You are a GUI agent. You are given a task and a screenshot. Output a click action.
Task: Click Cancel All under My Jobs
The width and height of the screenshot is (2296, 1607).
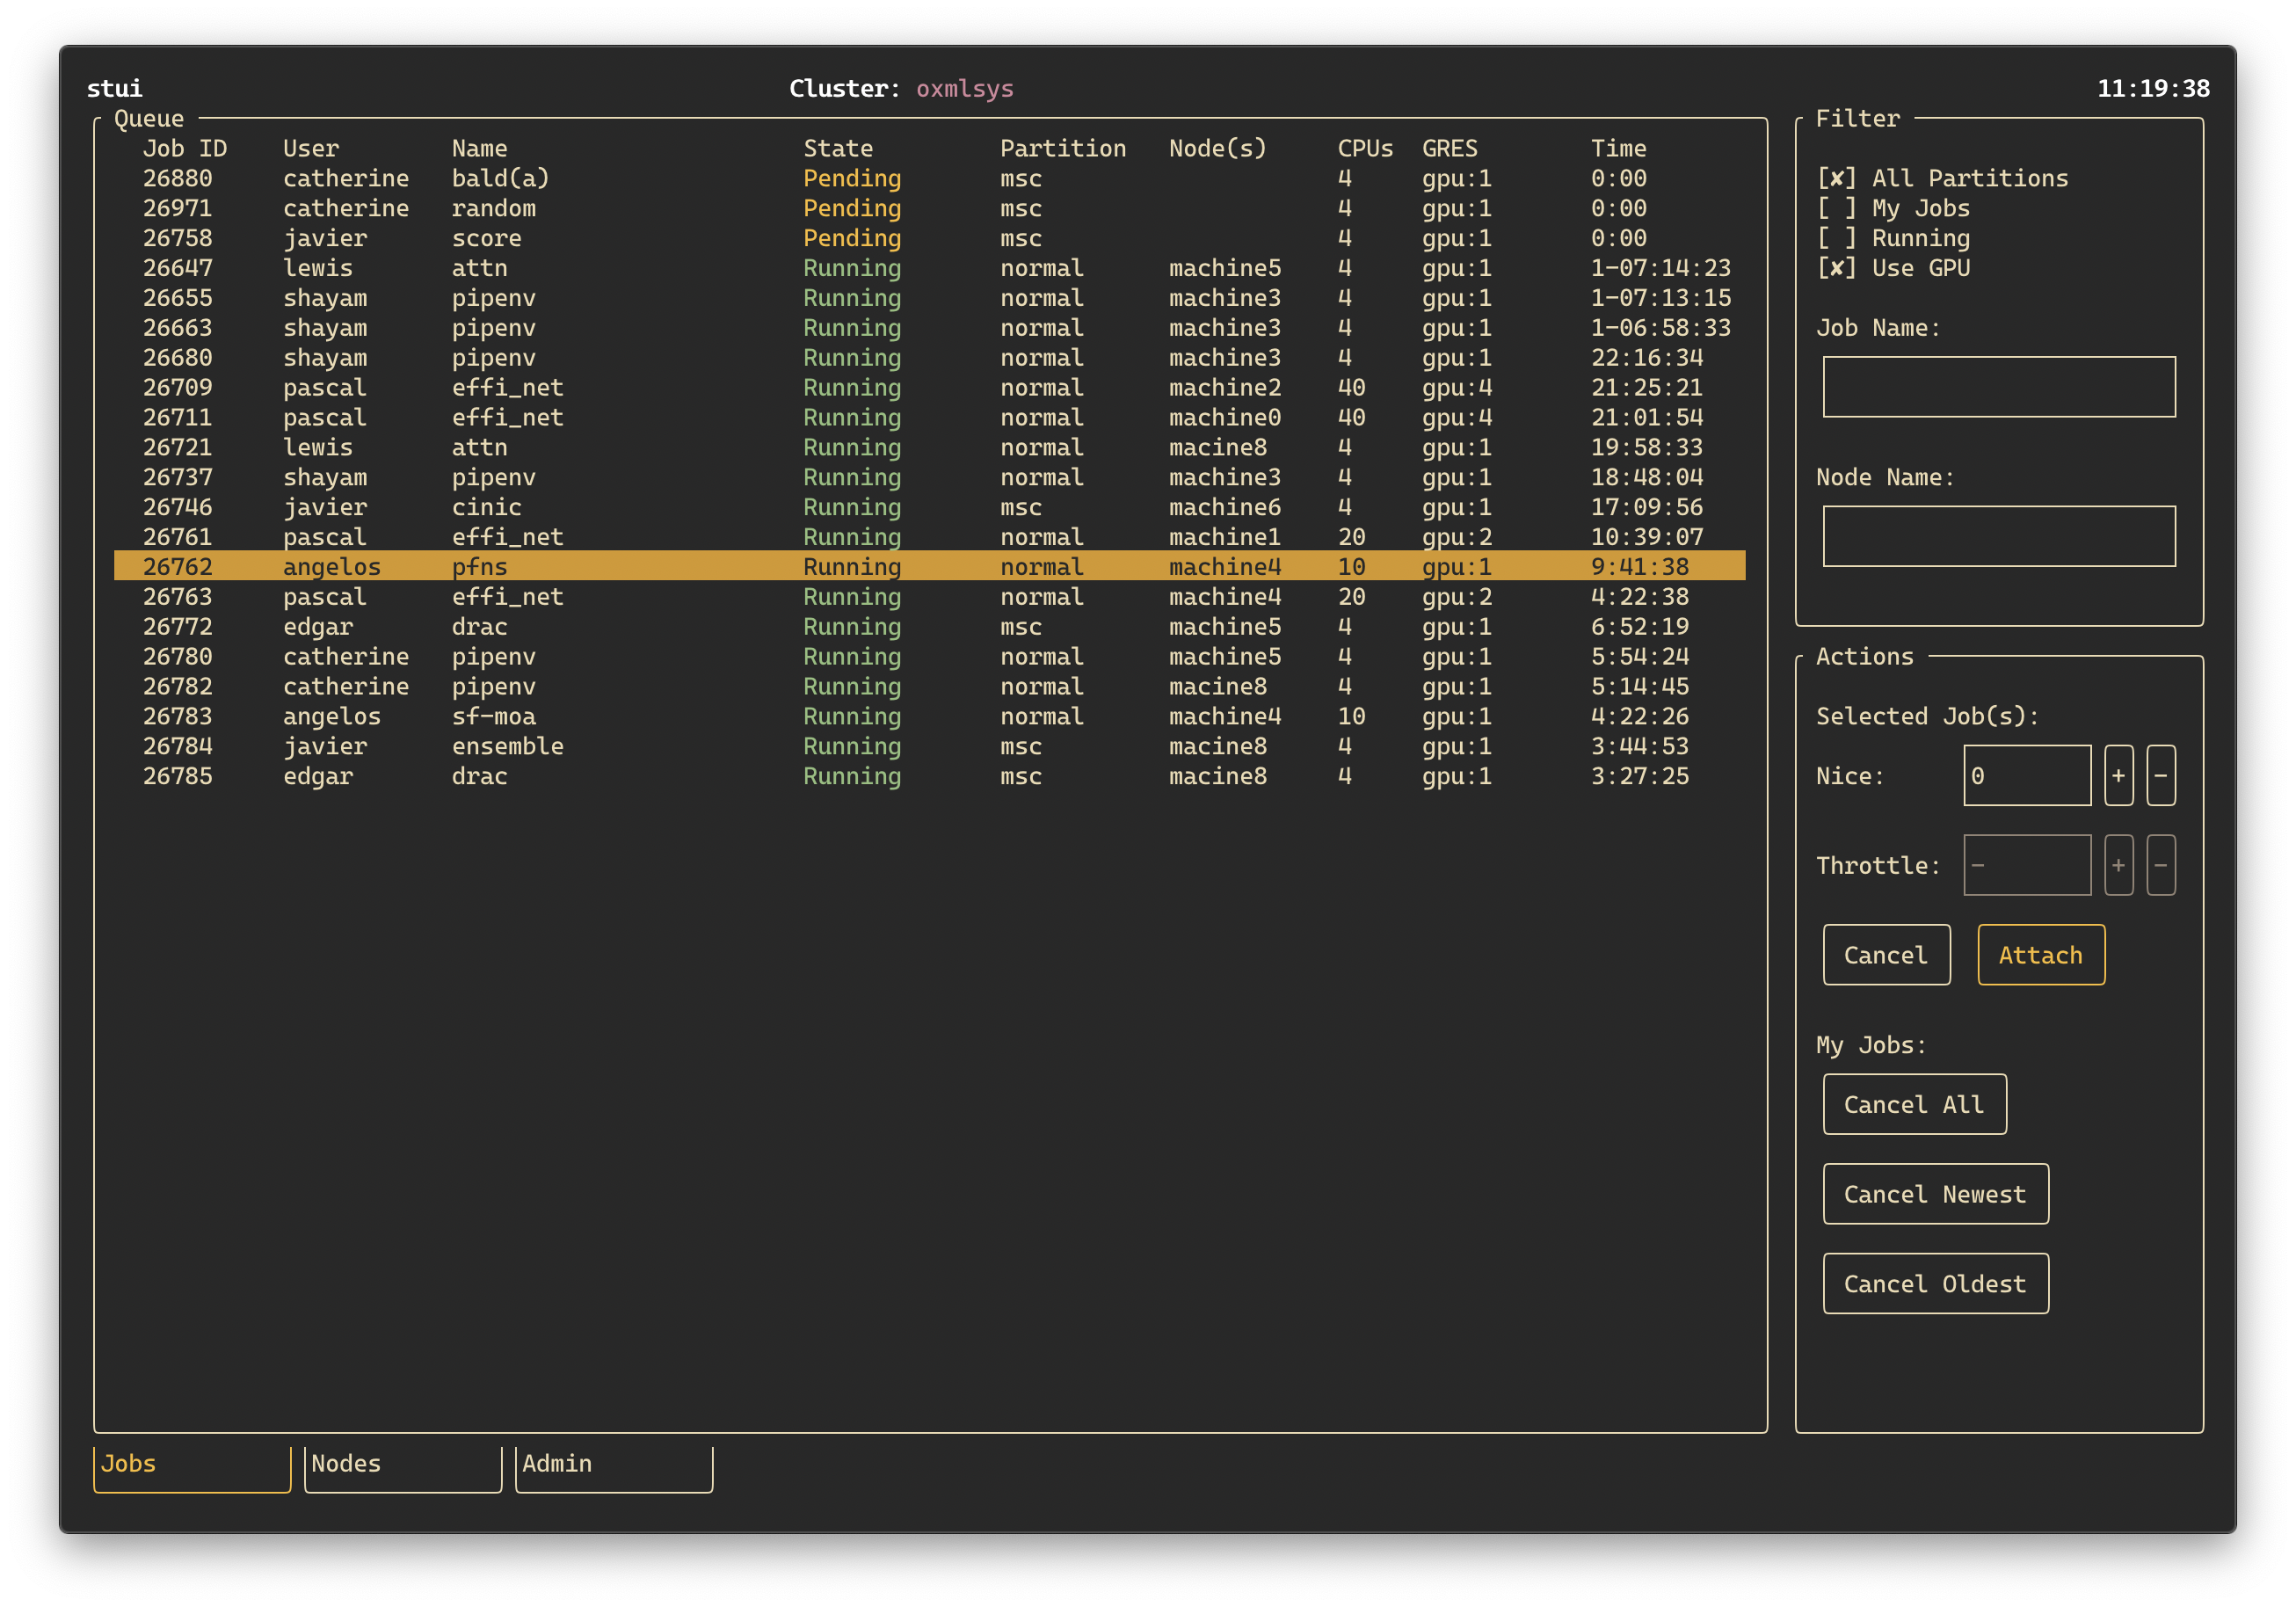[x=1913, y=1103]
